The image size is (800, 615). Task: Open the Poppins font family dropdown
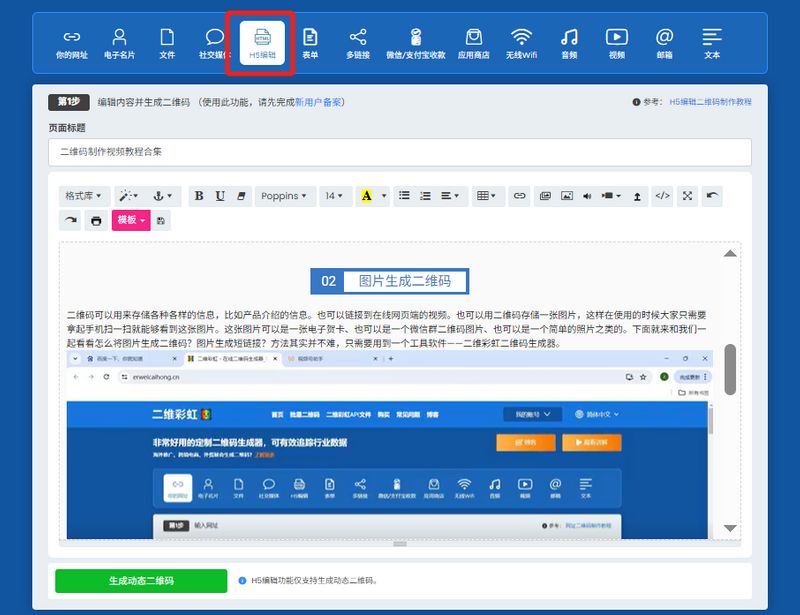tap(285, 196)
